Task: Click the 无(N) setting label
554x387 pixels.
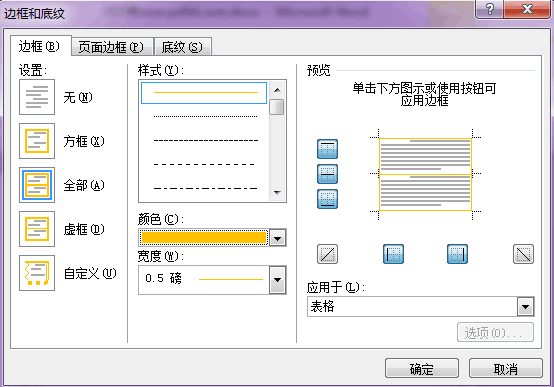Action: 78,97
